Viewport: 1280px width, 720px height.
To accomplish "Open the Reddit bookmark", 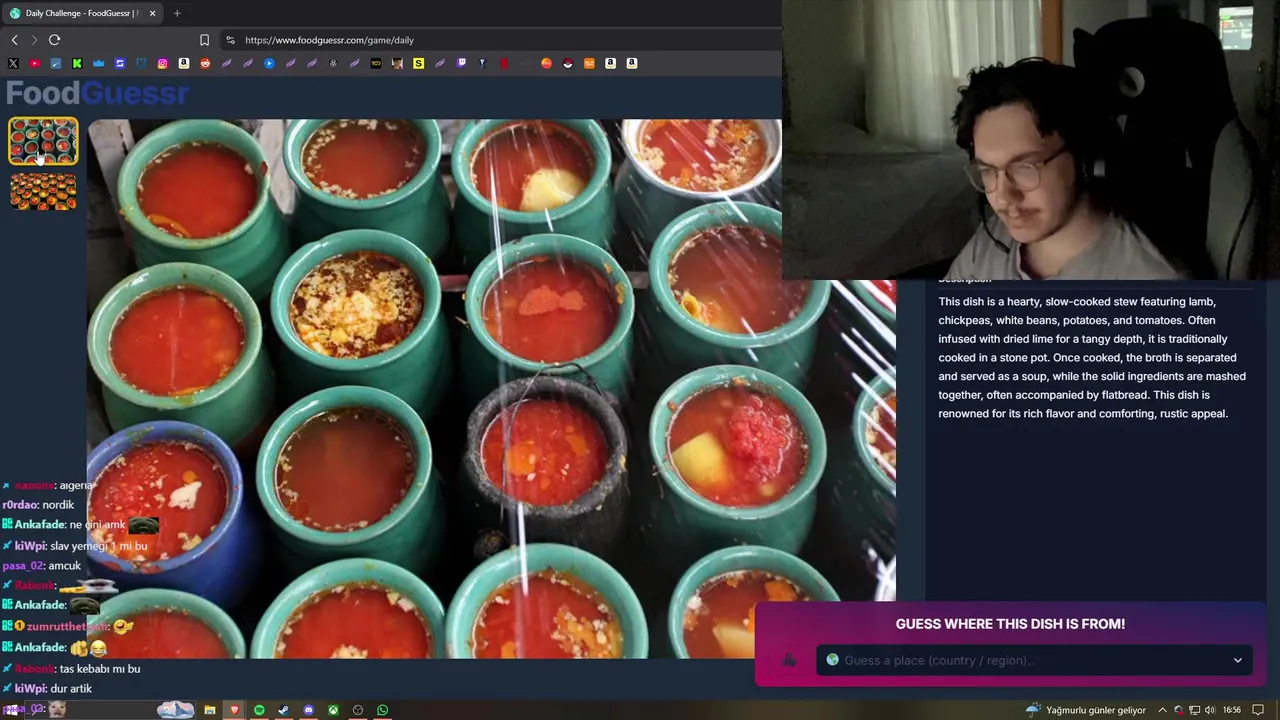I will point(205,63).
